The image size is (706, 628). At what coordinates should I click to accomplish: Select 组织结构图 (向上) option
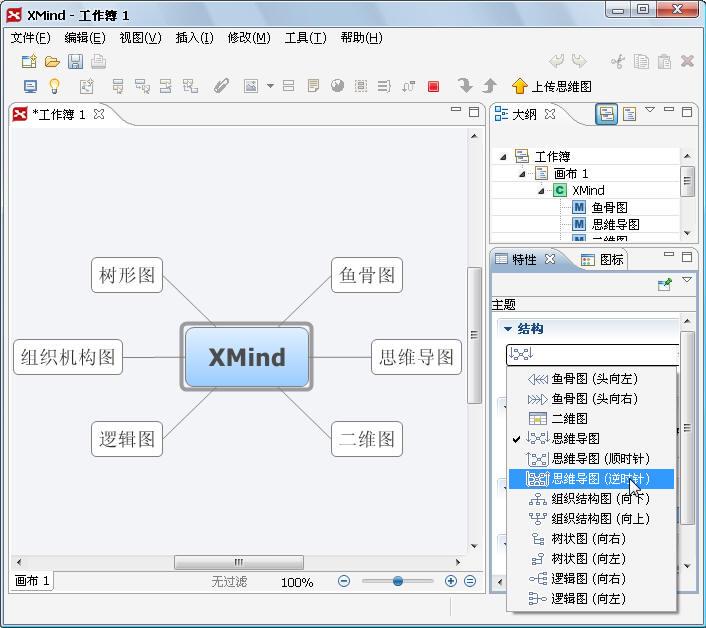592,519
